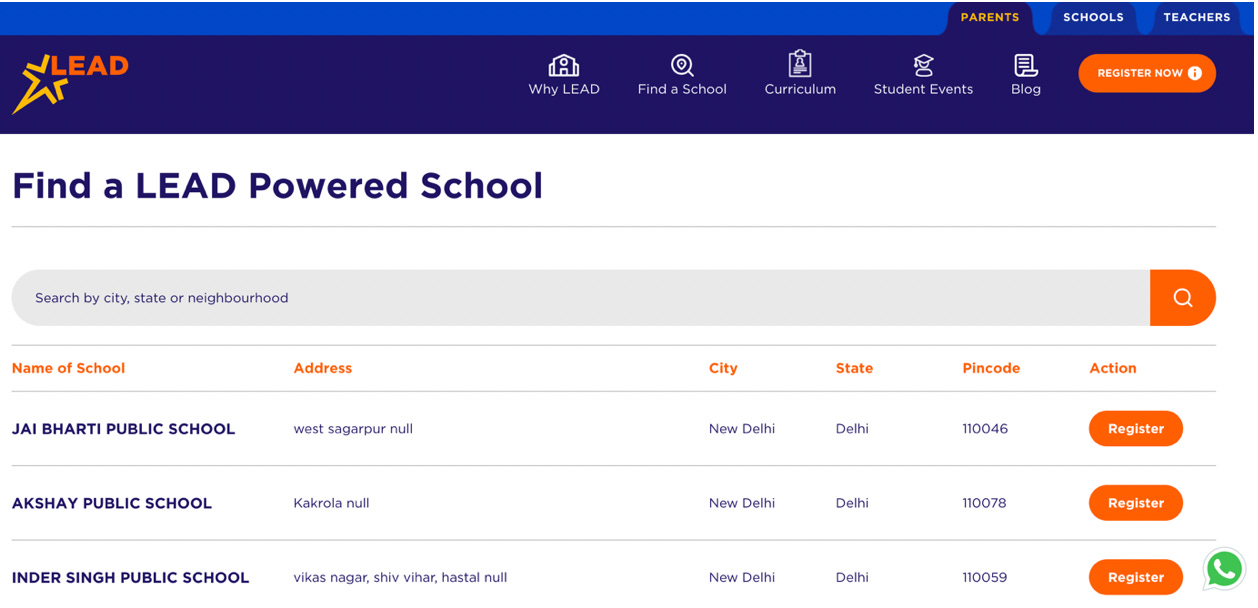Switch to the Schools tab

[1093, 18]
